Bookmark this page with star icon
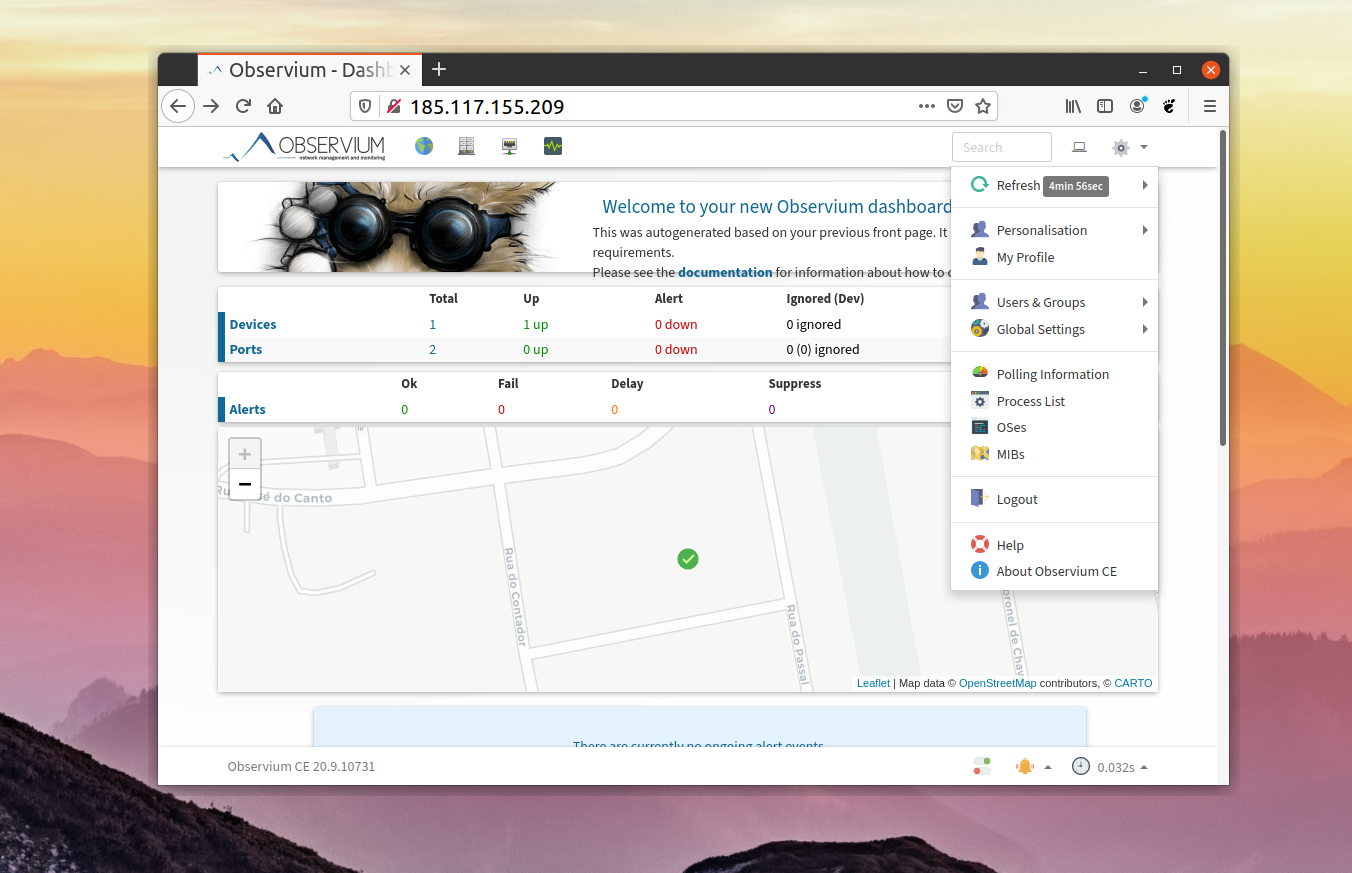This screenshot has width=1352, height=873. 983,106
